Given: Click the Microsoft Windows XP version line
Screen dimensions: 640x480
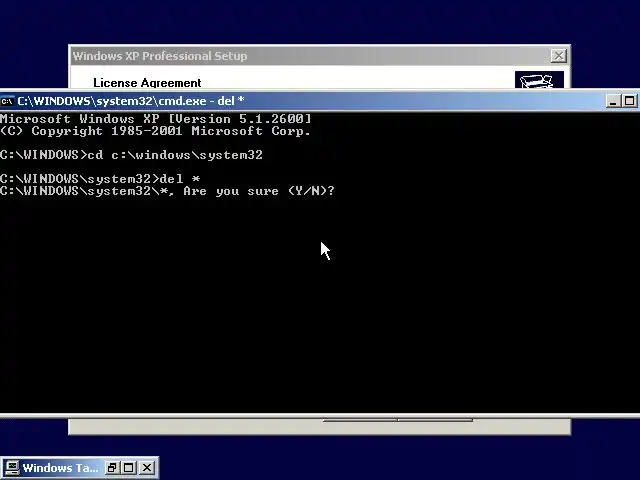Looking at the screenshot, I should (x=156, y=119).
